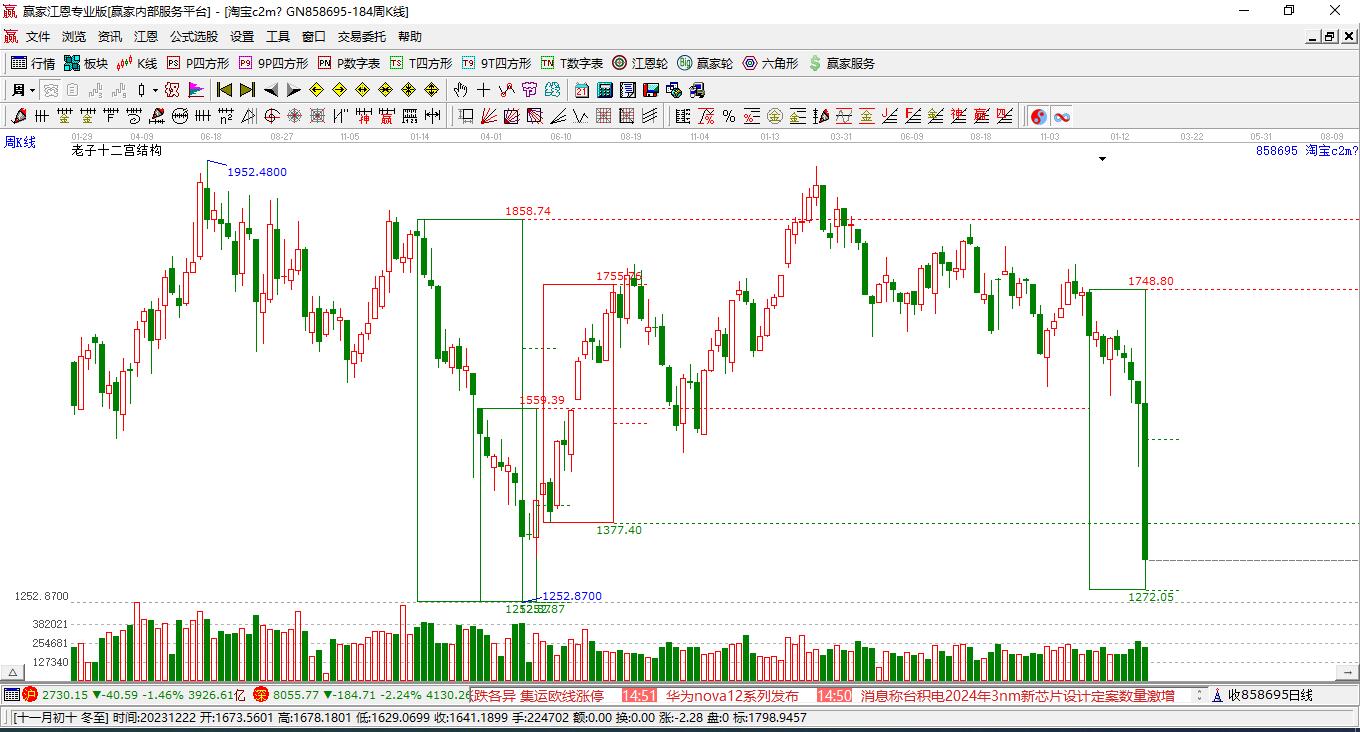Click the 1952.4800 high price label
Image resolution: width=1360 pixels, height=732 pixels.
[x=257, y=172]
